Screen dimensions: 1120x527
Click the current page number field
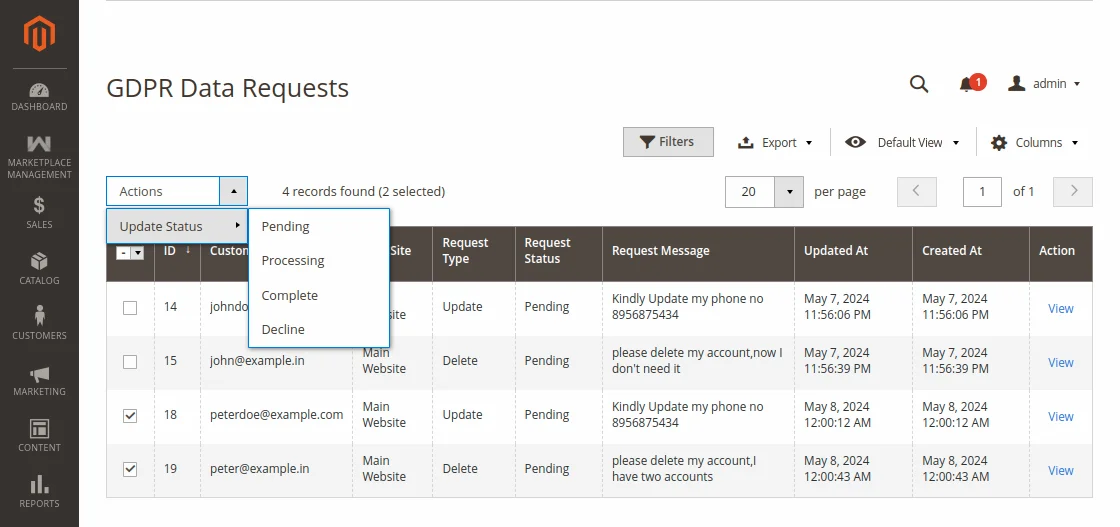982,192
